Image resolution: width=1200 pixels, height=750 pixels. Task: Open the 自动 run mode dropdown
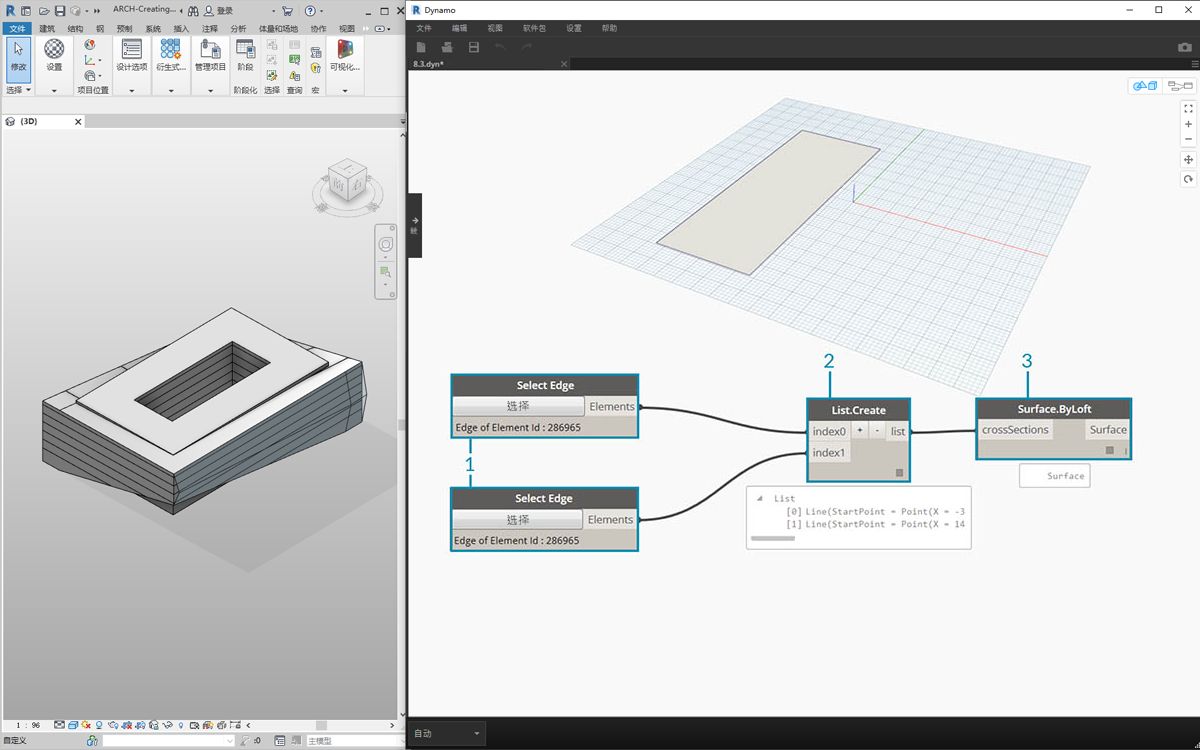447,733
